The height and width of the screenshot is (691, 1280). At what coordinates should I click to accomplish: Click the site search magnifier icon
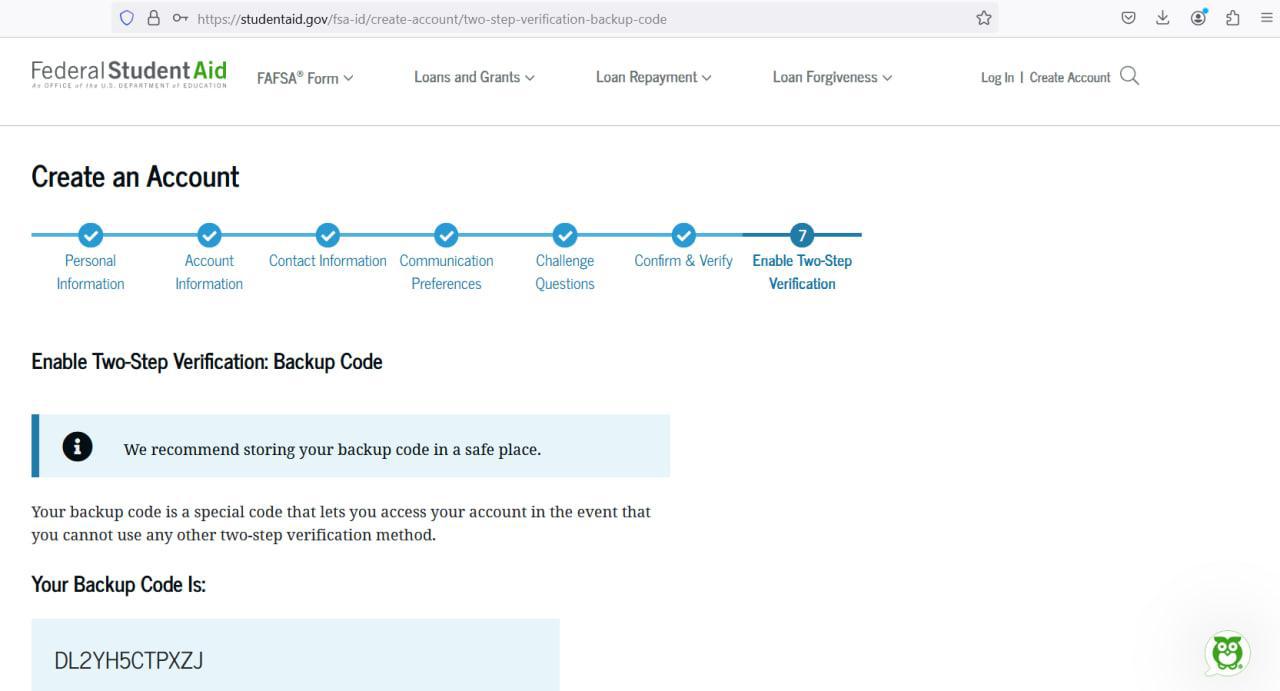1130,76
